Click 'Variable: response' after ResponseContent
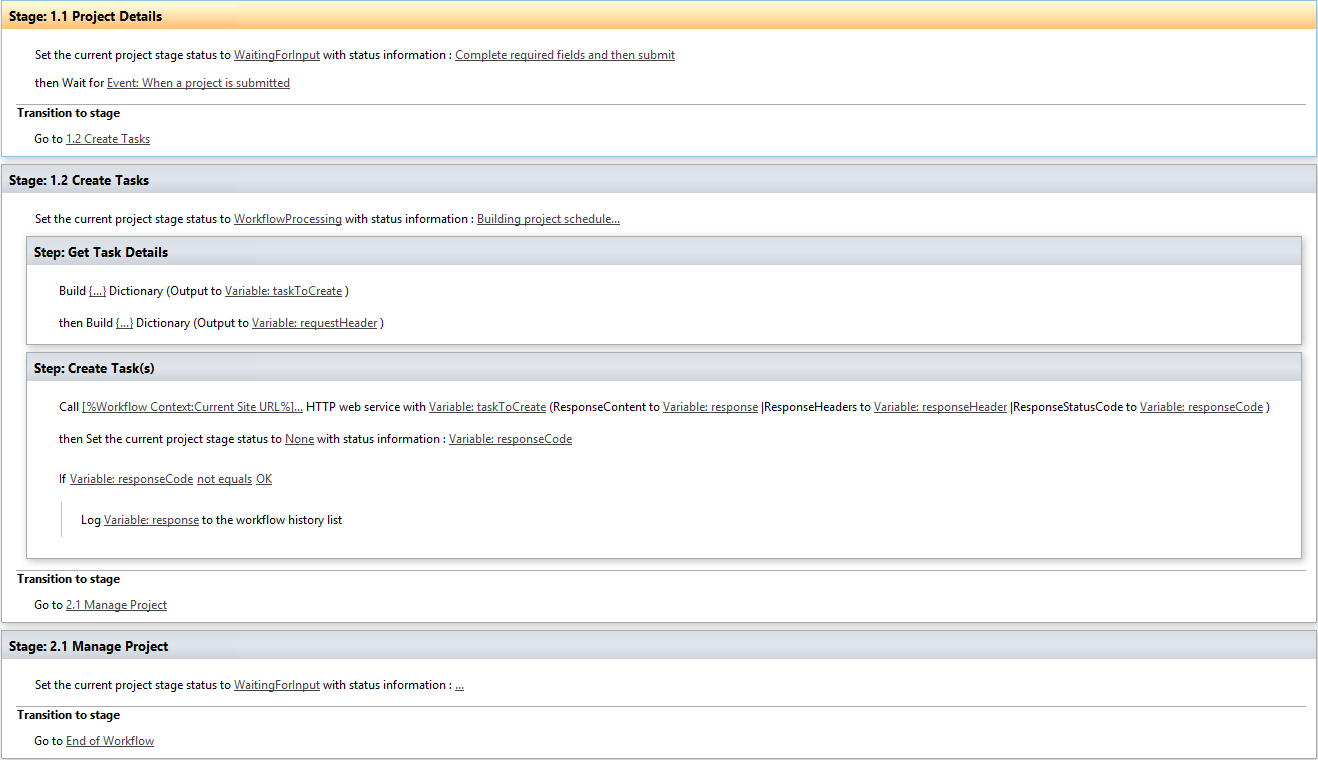This screenshot has height=760, width=1318. click(x=710, y=407)
